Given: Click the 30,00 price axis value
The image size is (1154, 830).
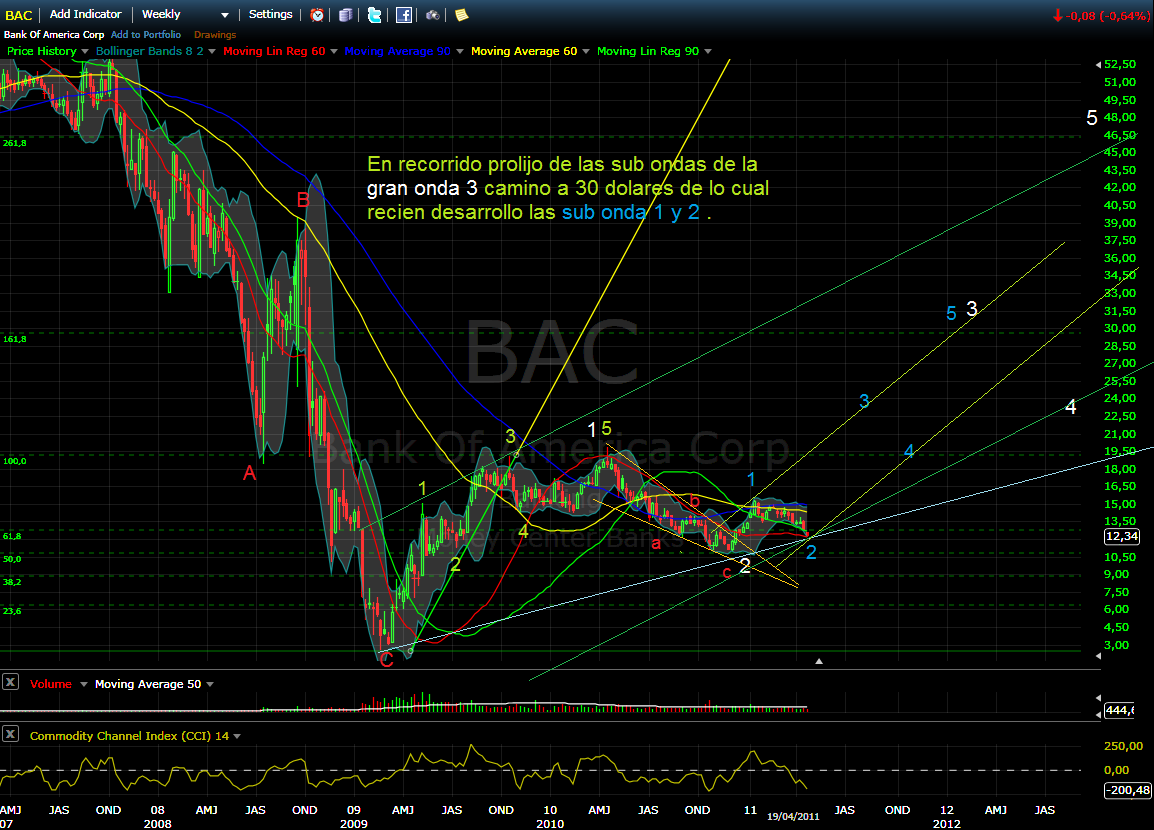Looking at the screenshot, I should pyautogui.click(x=1119, y=328).
